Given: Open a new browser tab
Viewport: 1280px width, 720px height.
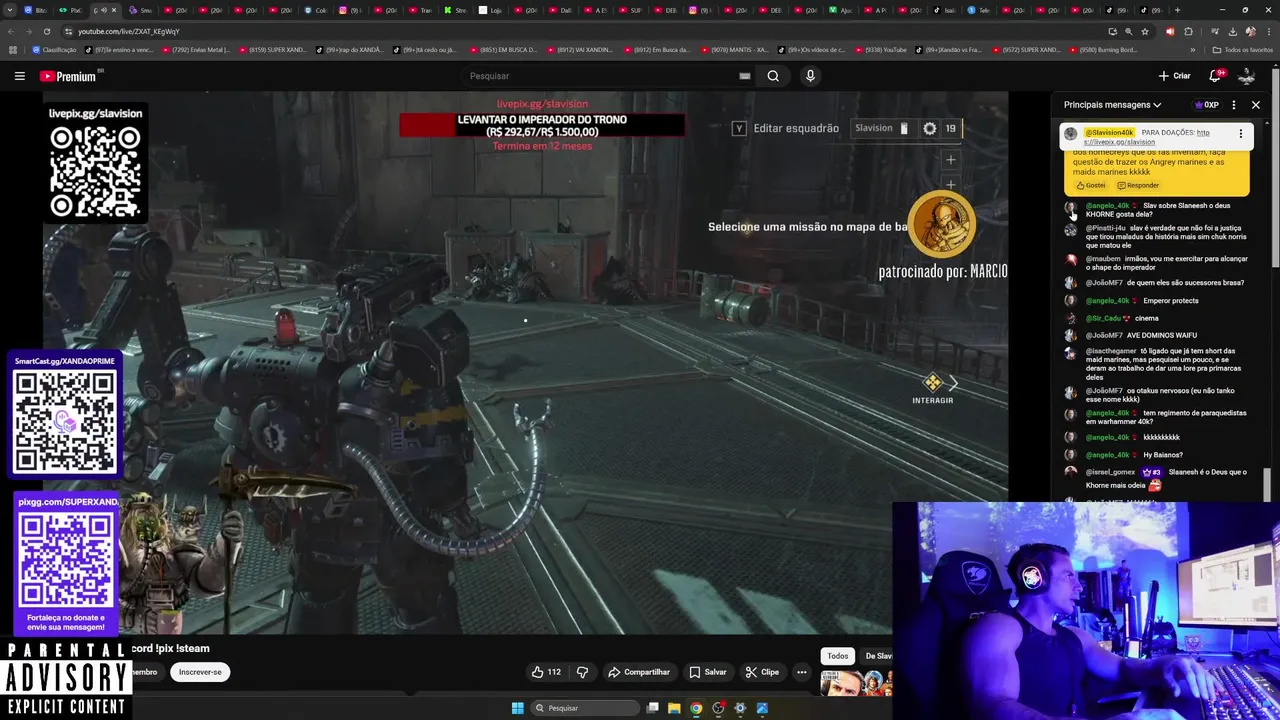Looking at the screenshot, I should pos(1177,10).
